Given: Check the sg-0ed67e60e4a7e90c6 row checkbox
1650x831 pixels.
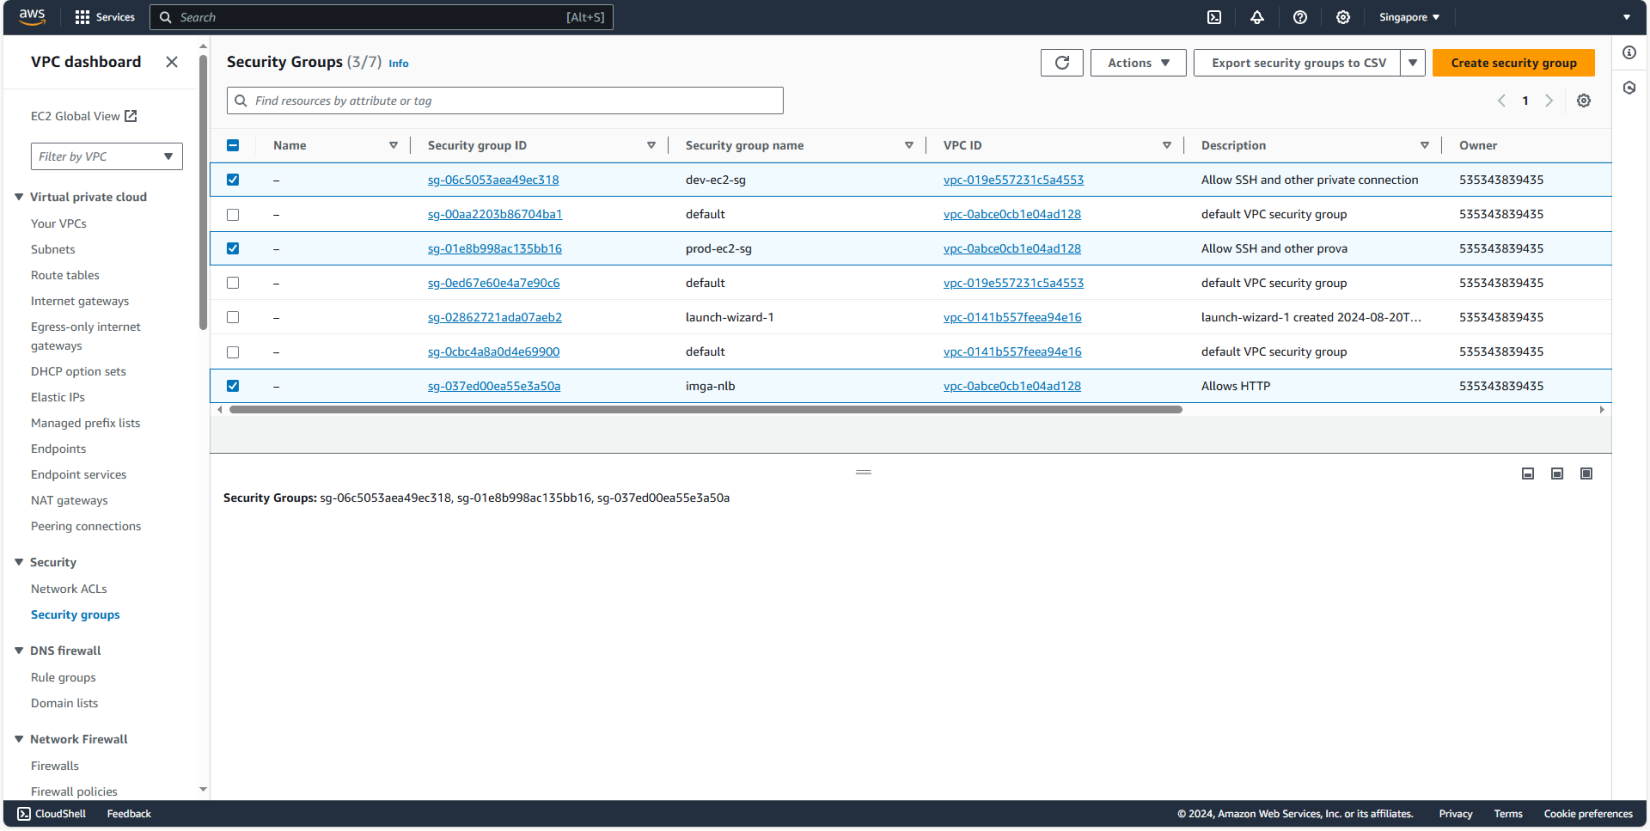Looking at the screenshot, I should (233, 283).
